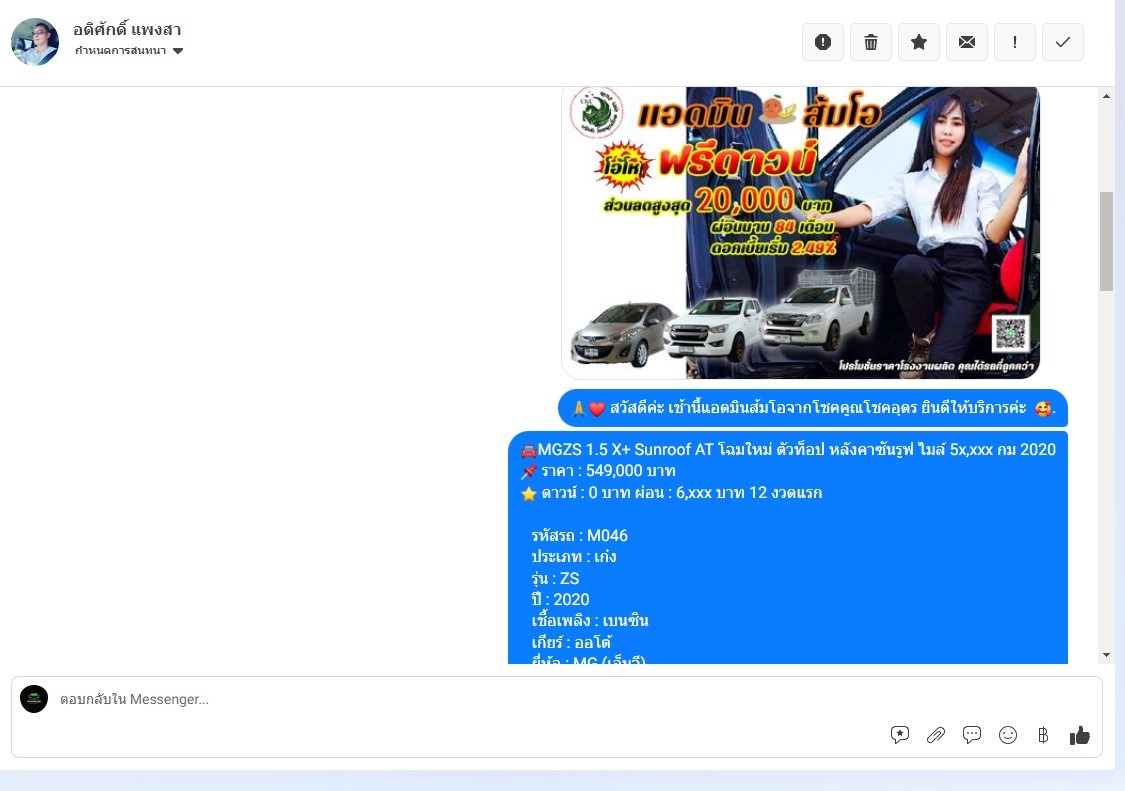
Task: Click the เชื้อเพลิง : เบนซิน line
Action: click(x=590, y=620)
